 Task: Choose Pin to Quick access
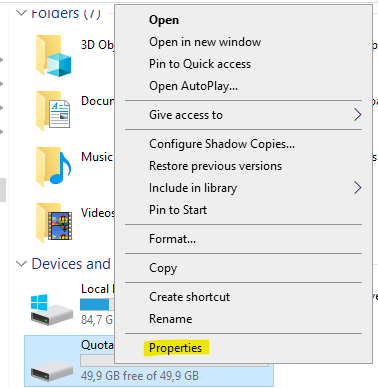pyautogui.click(x=200, y=64)
